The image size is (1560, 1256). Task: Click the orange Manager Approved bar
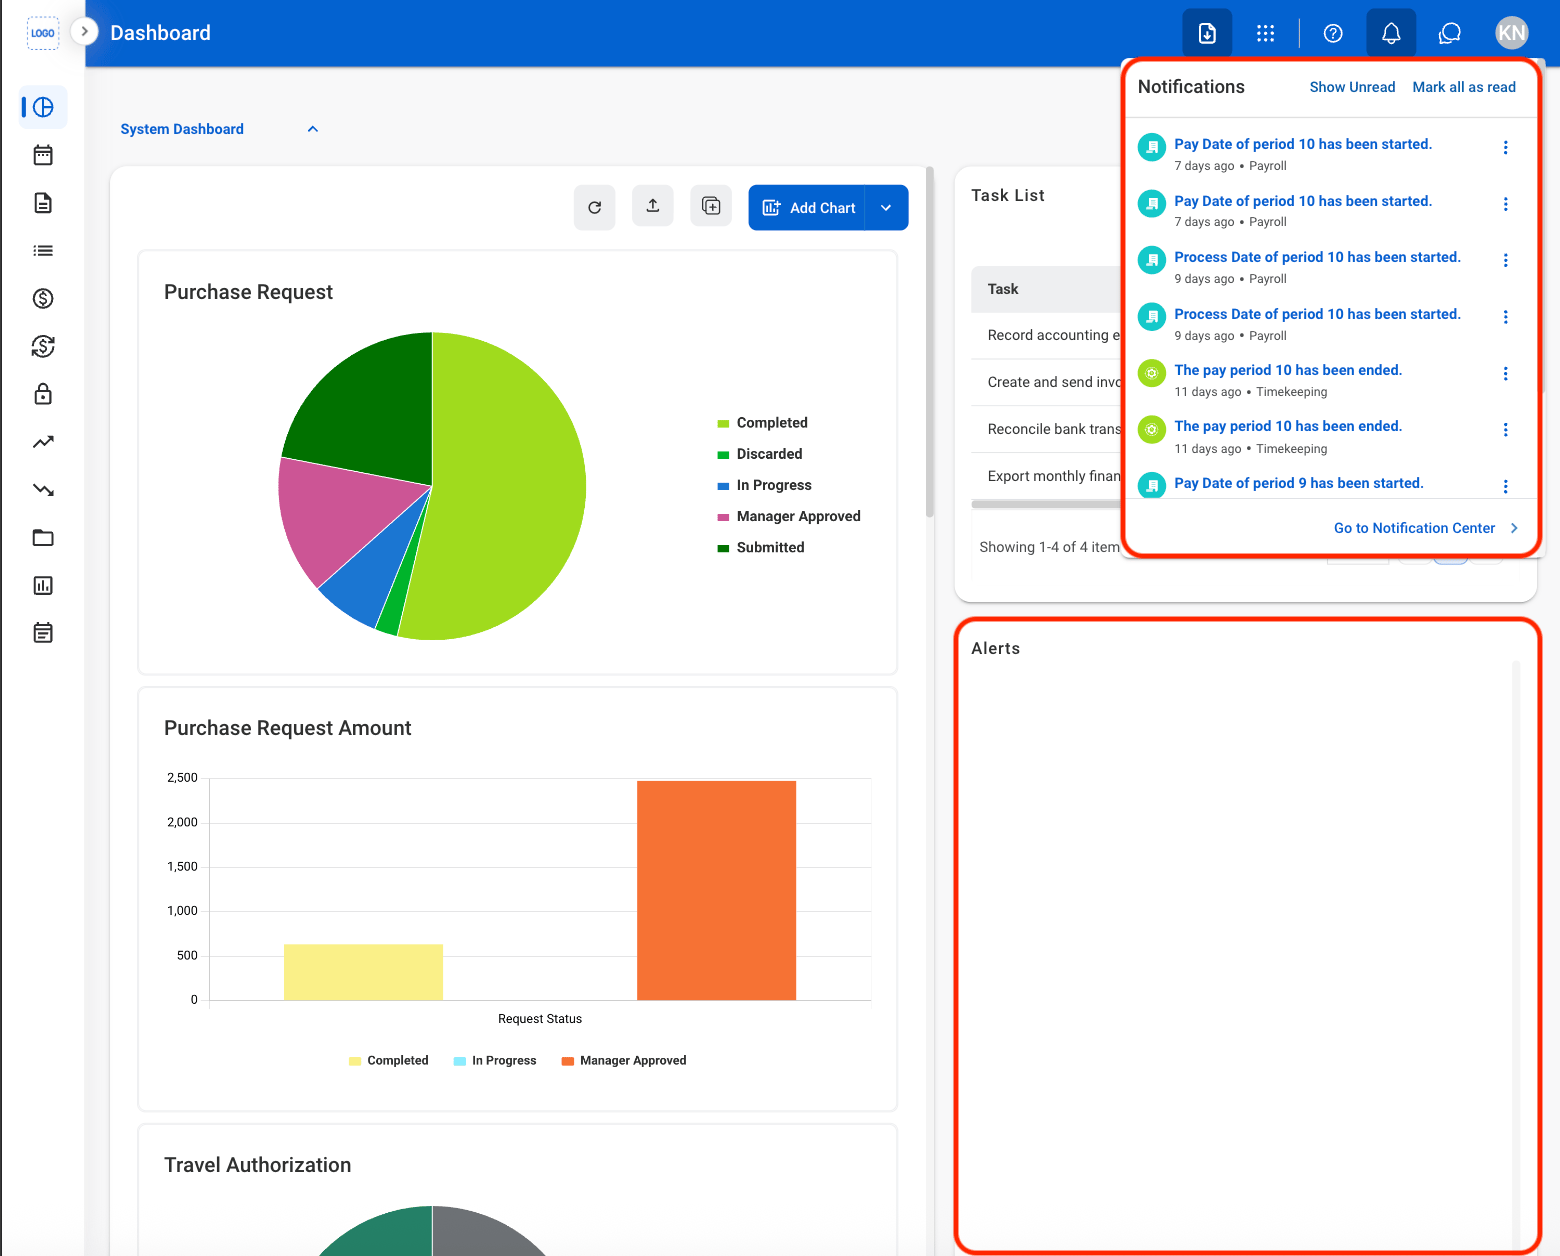point(716,890)
